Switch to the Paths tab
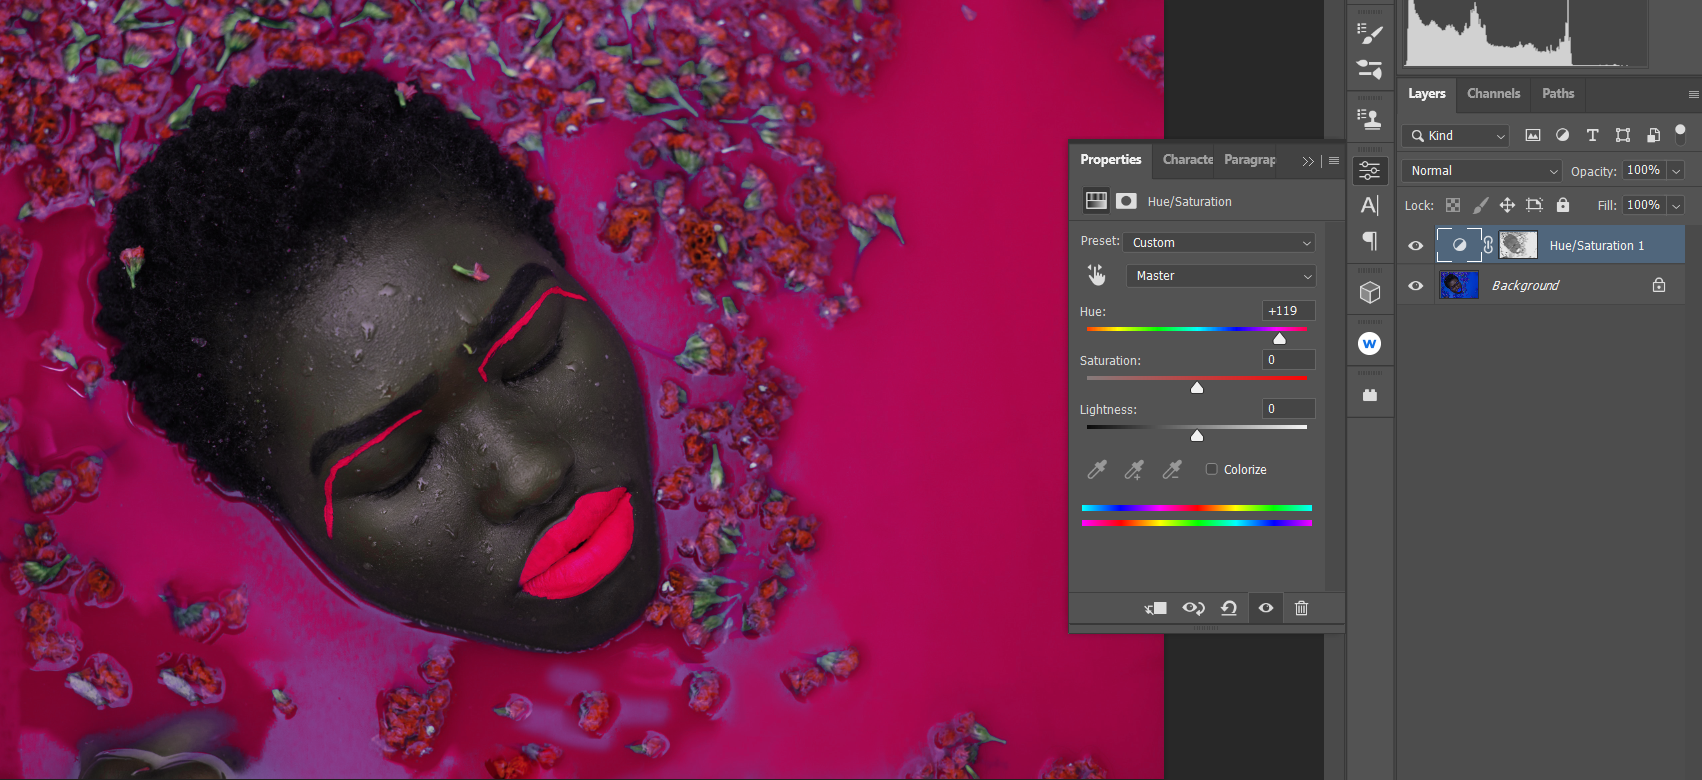 (1557, 93)
